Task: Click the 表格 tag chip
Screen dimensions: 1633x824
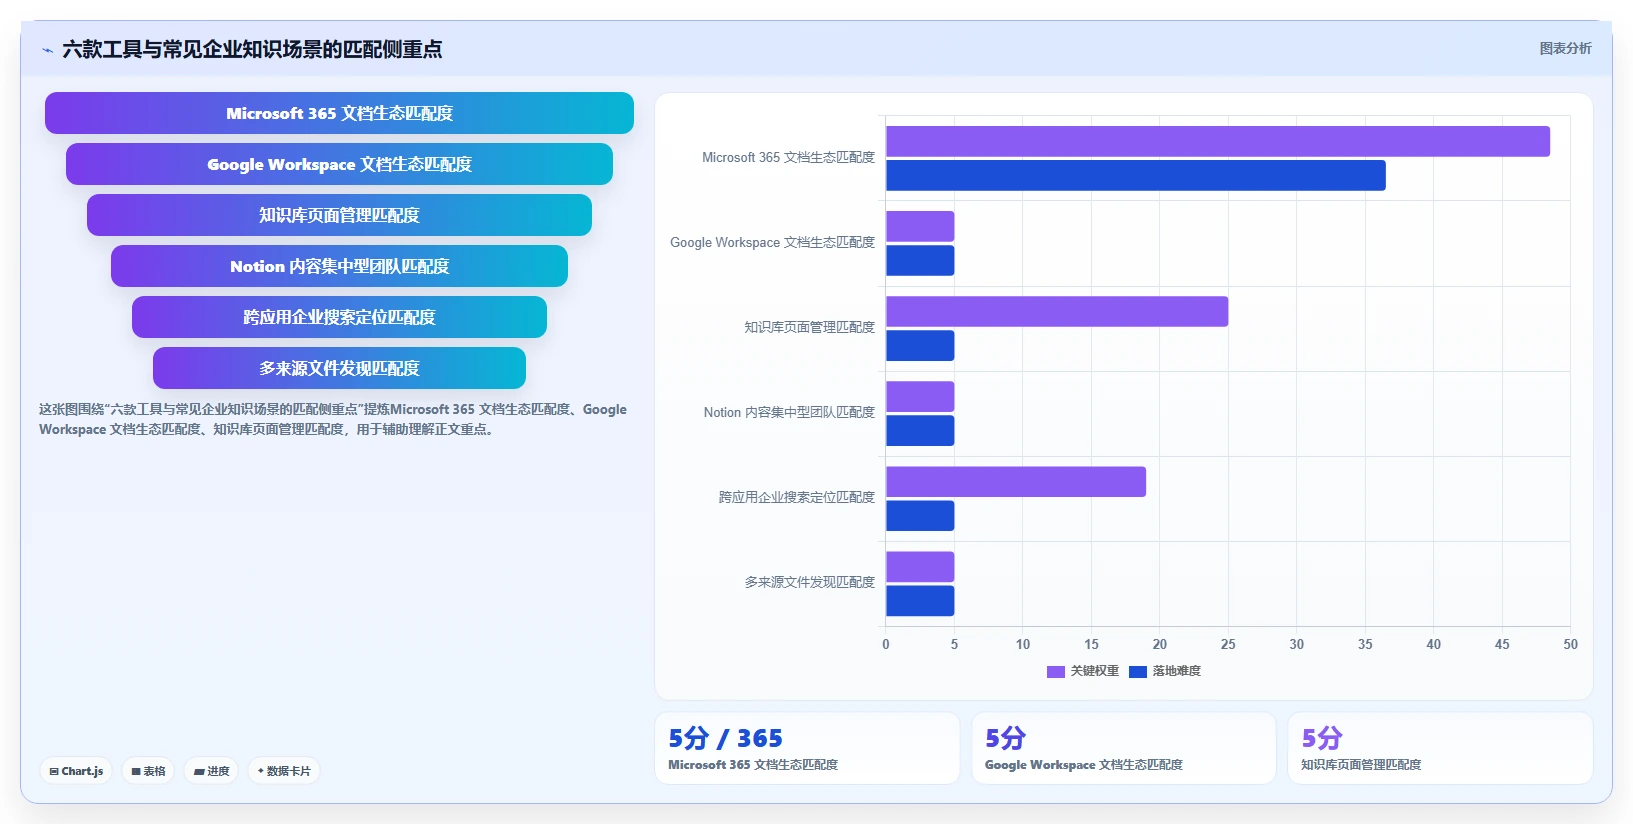Action: click(x=148, y=771)
